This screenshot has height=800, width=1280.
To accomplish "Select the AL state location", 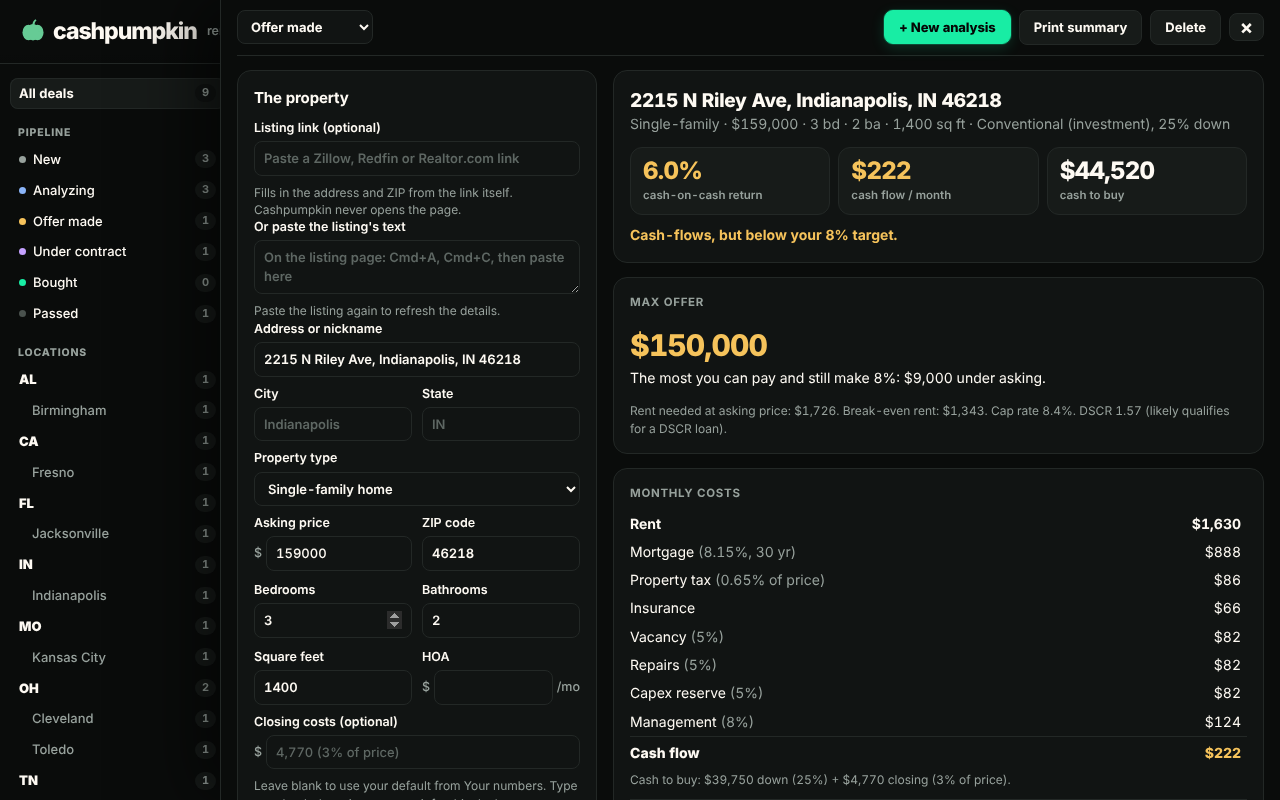I will click(114, 379).
